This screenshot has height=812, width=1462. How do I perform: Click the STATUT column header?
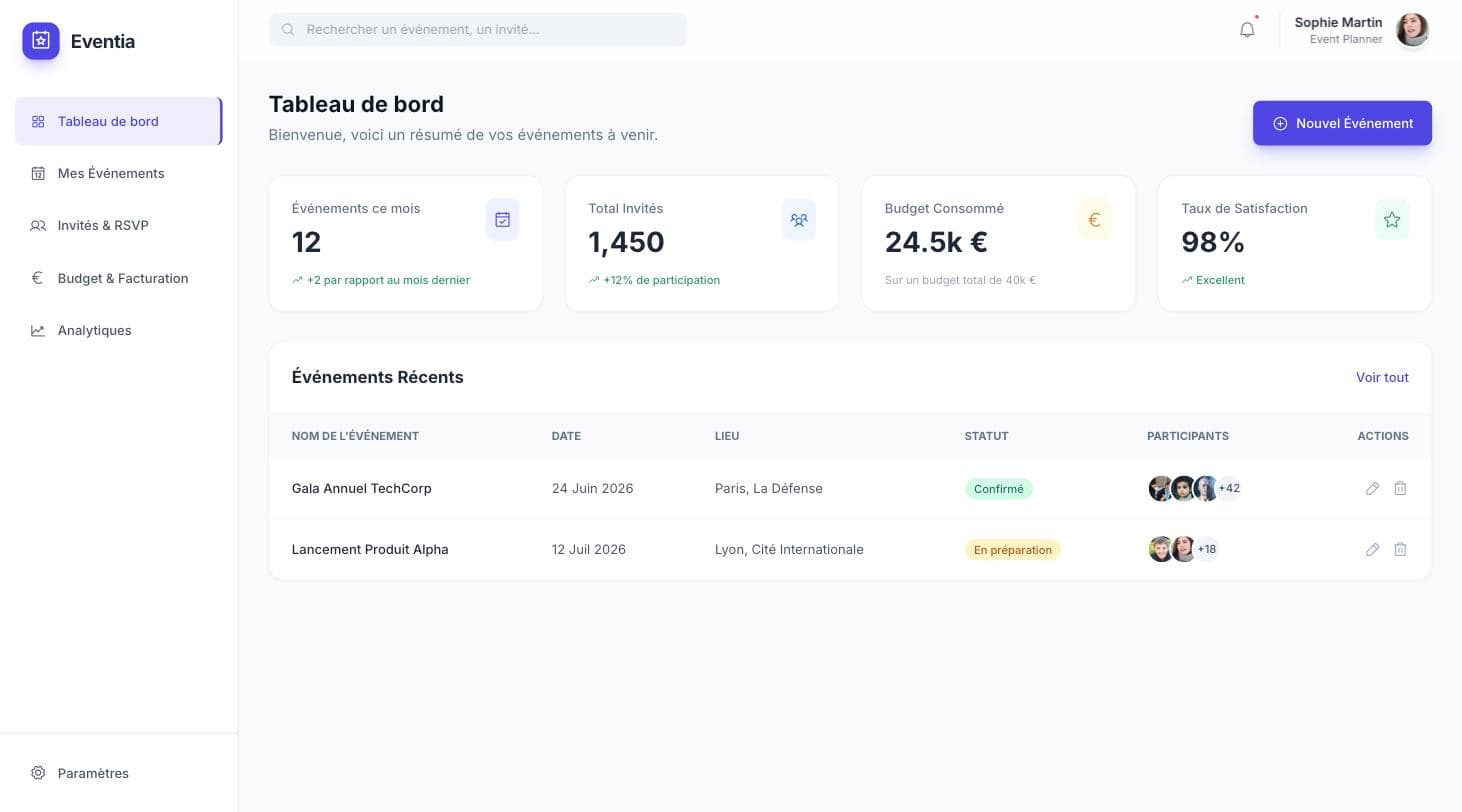click(x=986, y=436)
